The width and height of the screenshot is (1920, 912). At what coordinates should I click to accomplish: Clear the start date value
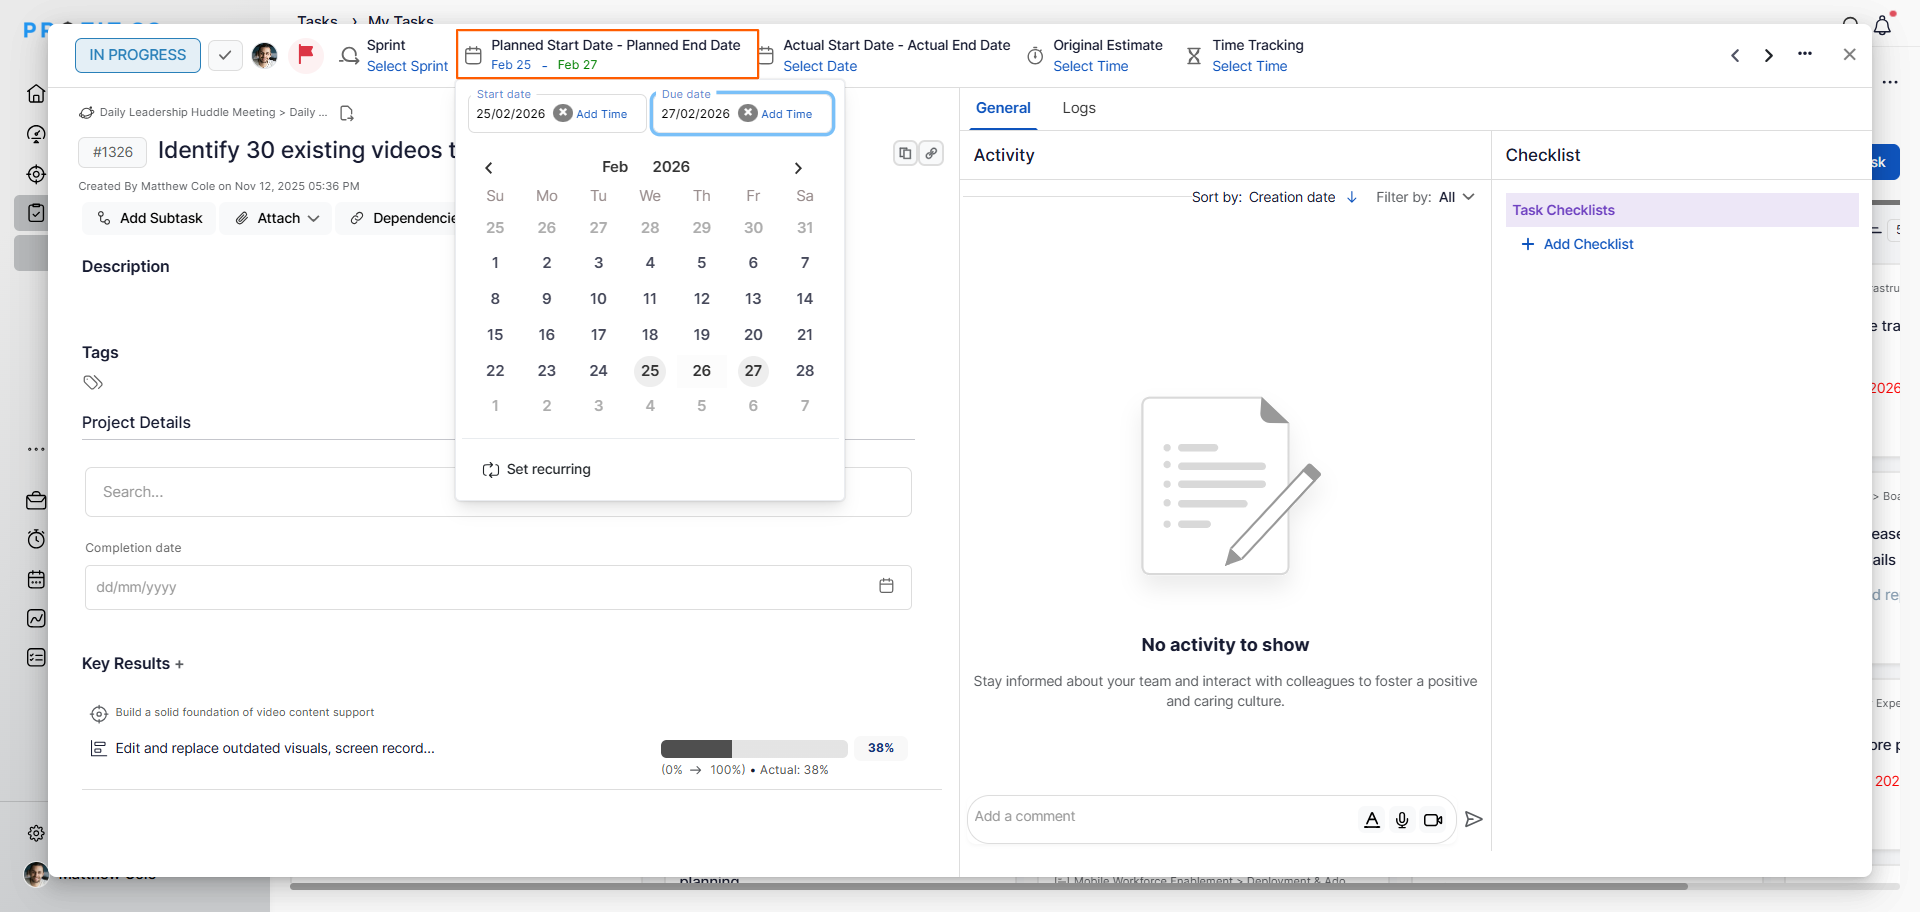pos(563,113)
